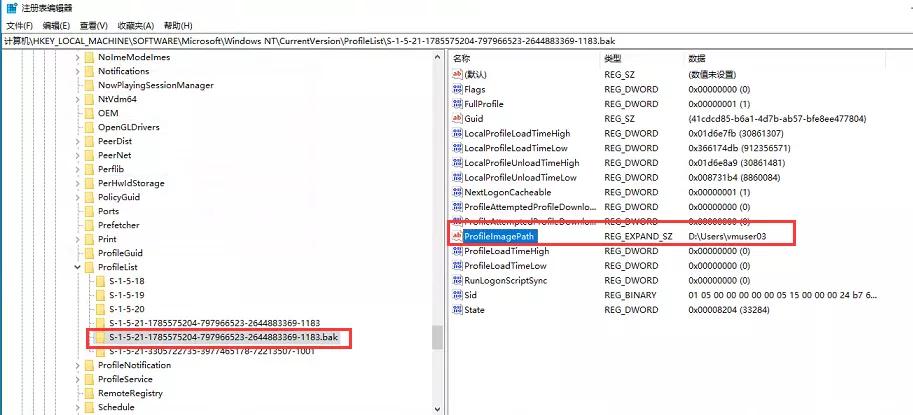Click the icon beside NextLogonCacheable
The image size is (913, 415).
[x=457, y=192]
